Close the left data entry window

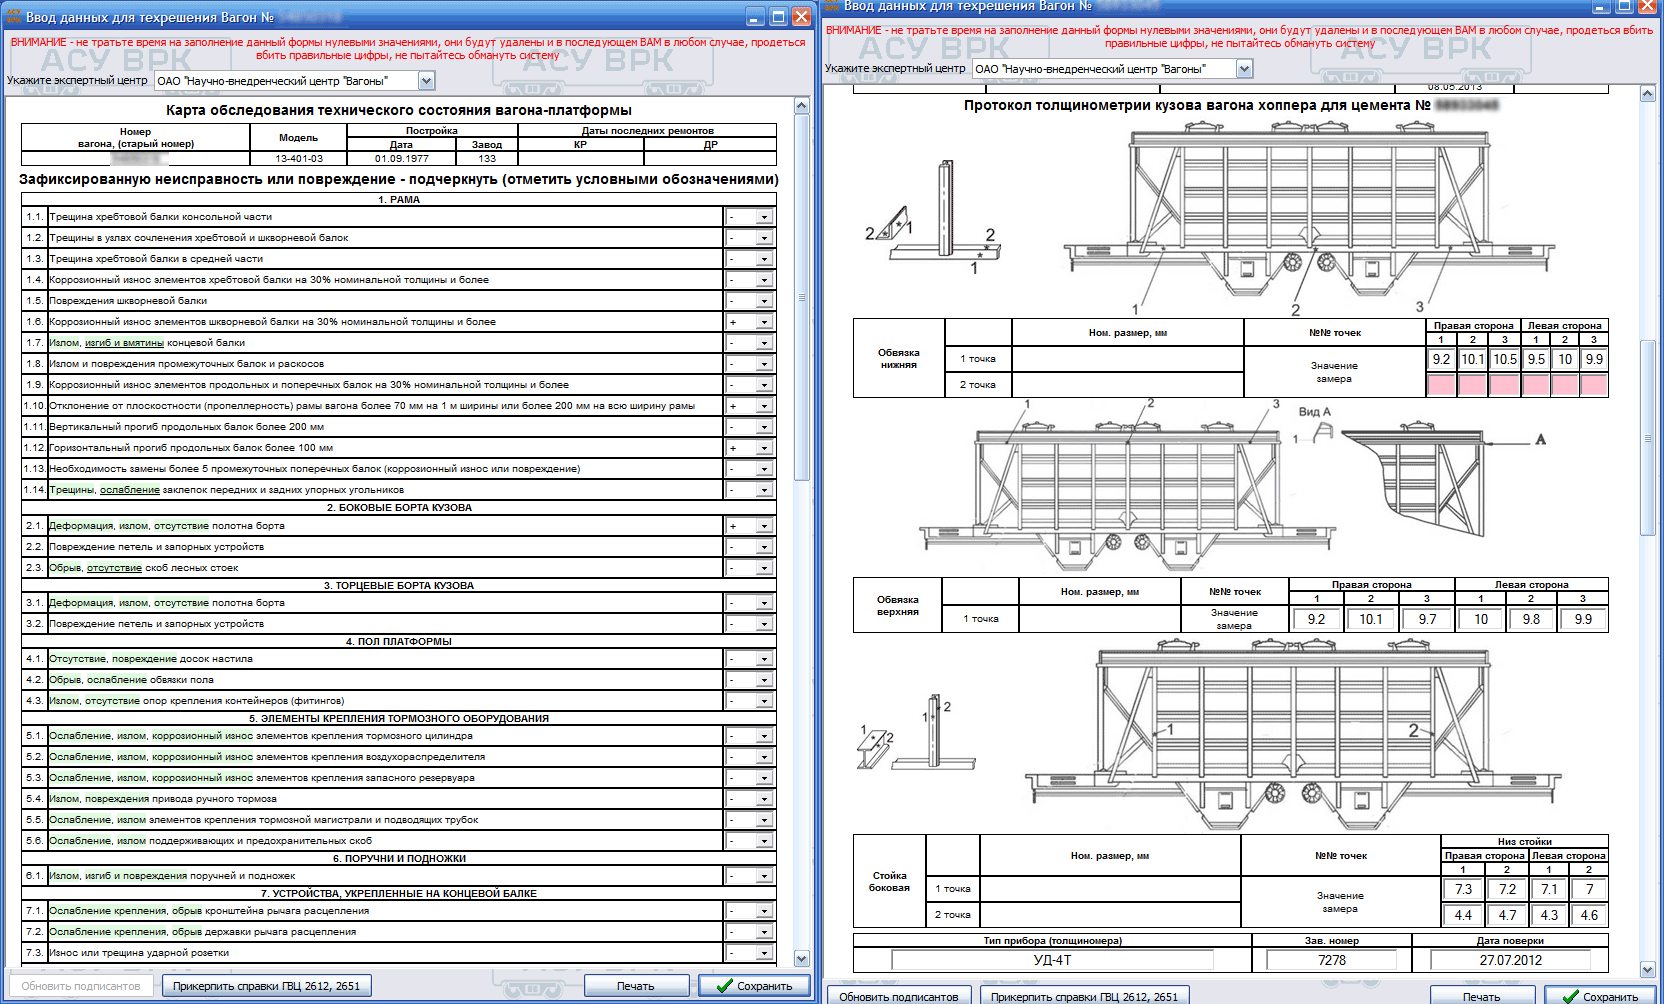(x=801, y=17)
